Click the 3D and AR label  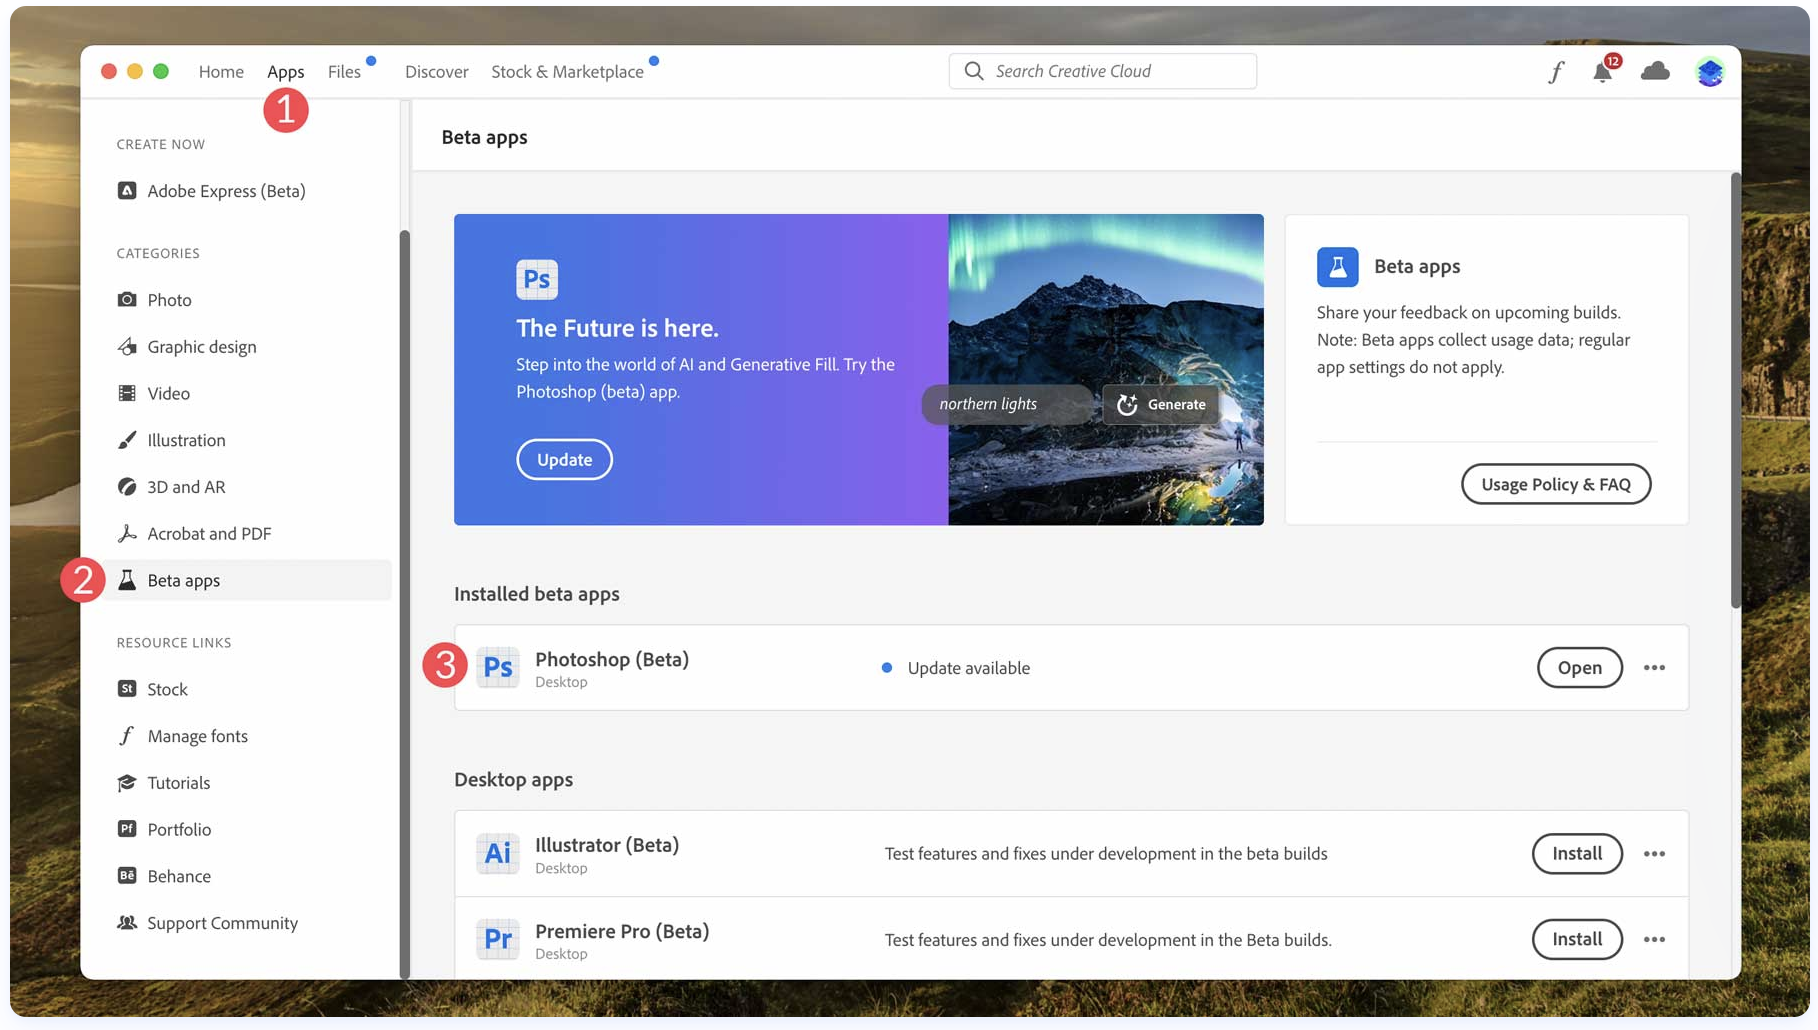[186, 487]
